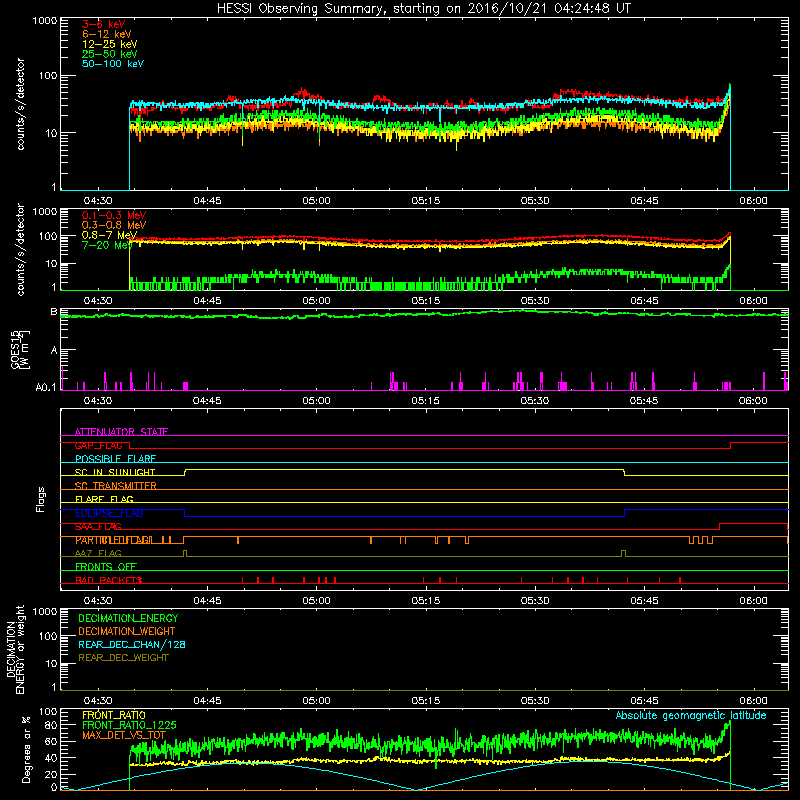
Task: Select the ATTENUATOR_STATE flag label
Action: (121, 432)
